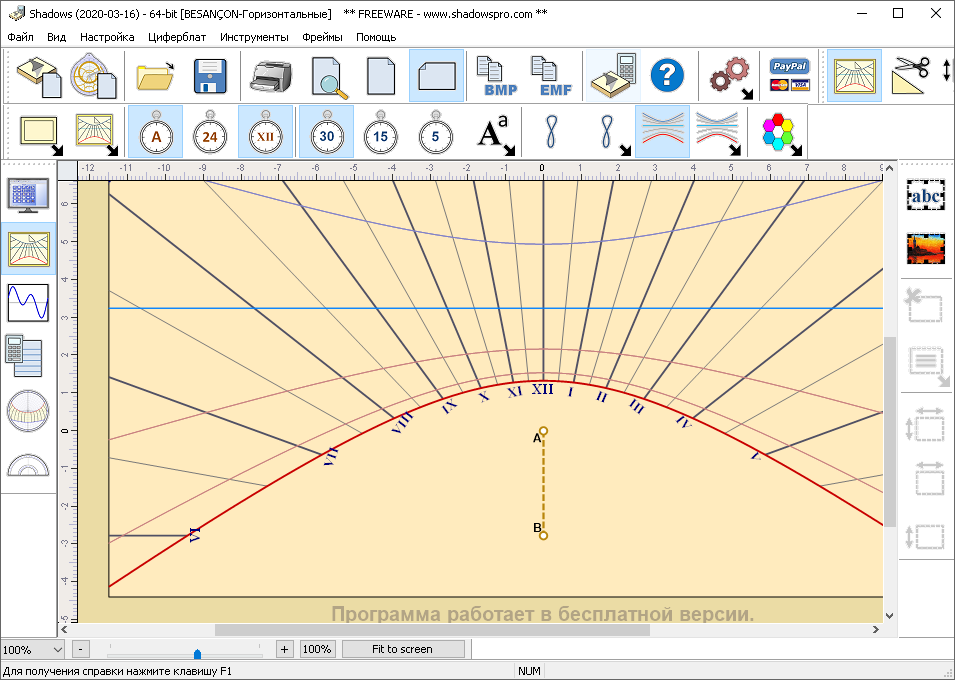Image resolution: width=955 pixels, height=680 pixels.
Task: Click the floppy disk save icon
Action: (x=210, y=76)
